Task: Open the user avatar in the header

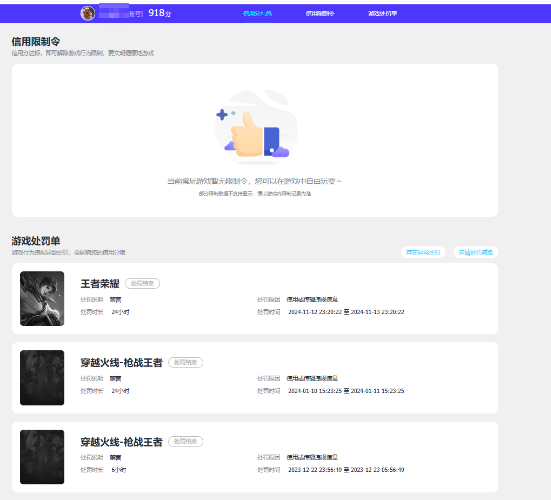Action: pyautogui.click(x=87, y=13)
